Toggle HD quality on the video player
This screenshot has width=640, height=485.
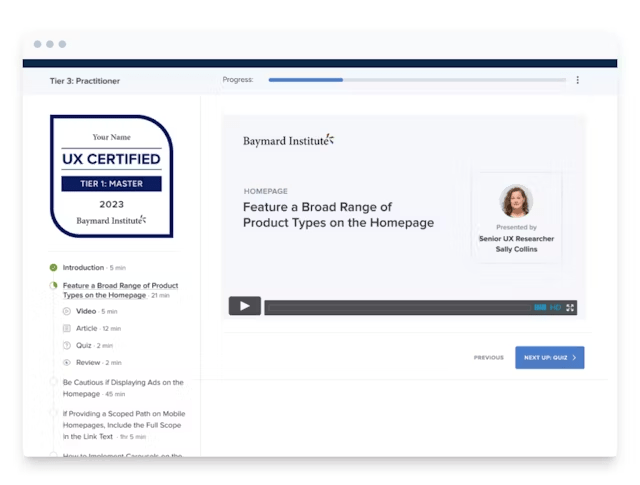(x=555, y=307)
